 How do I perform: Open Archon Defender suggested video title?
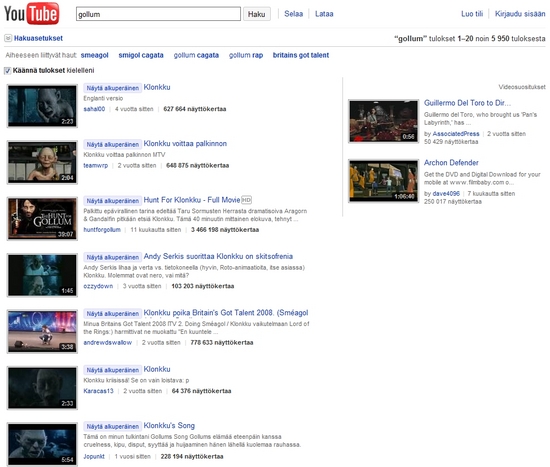pyautogui.click(x=451, y=162)
